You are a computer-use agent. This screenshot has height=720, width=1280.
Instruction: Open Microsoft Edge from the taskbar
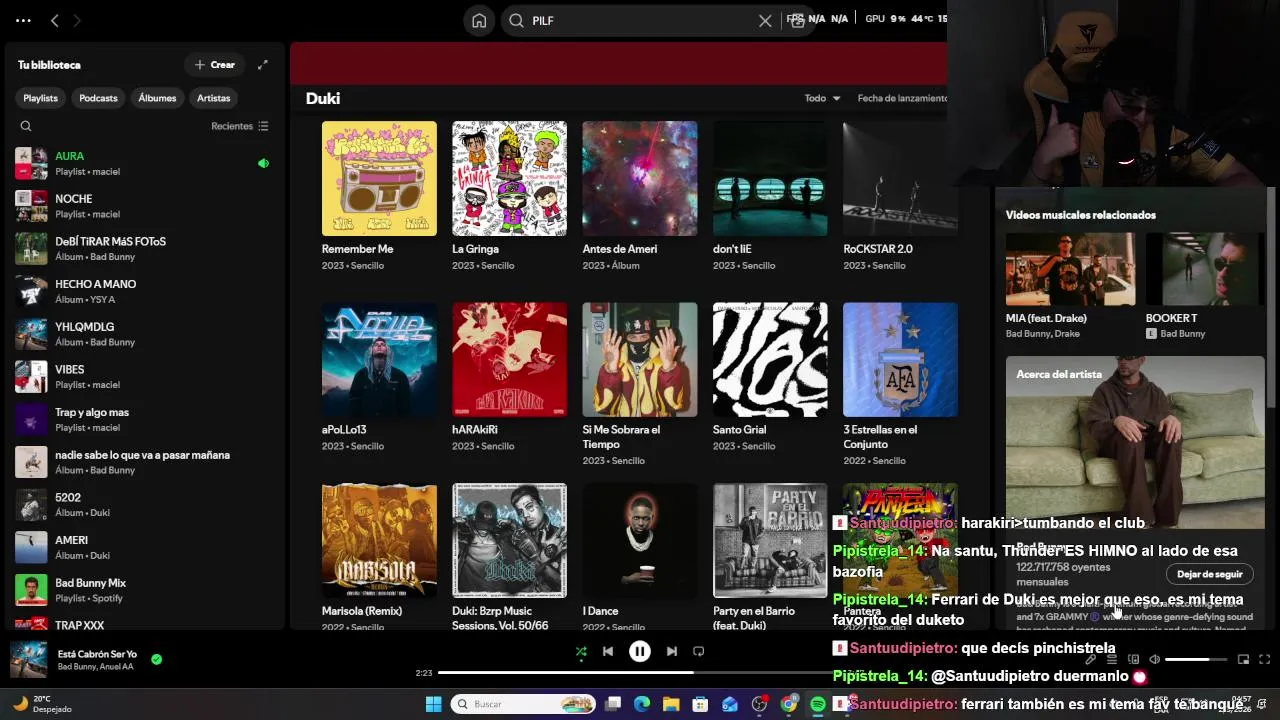[x=642, y=704]
